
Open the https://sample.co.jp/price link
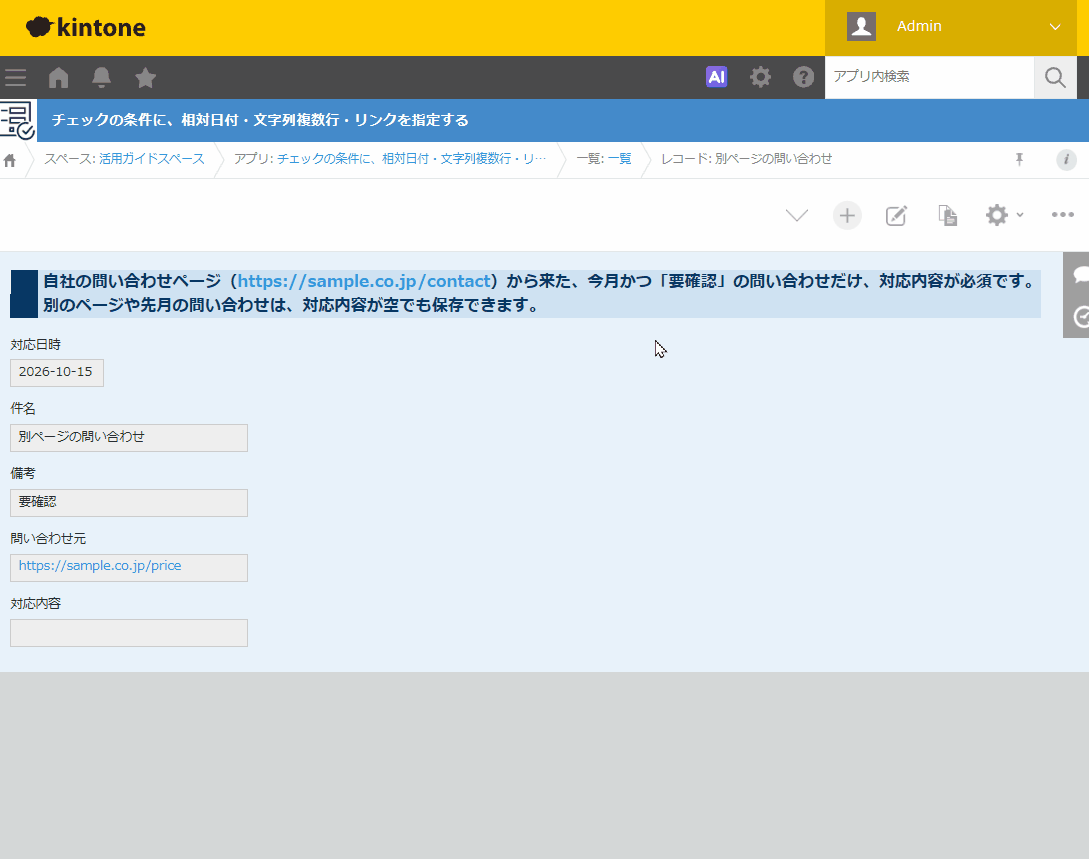pyautogui.click(x=100, y=566)
